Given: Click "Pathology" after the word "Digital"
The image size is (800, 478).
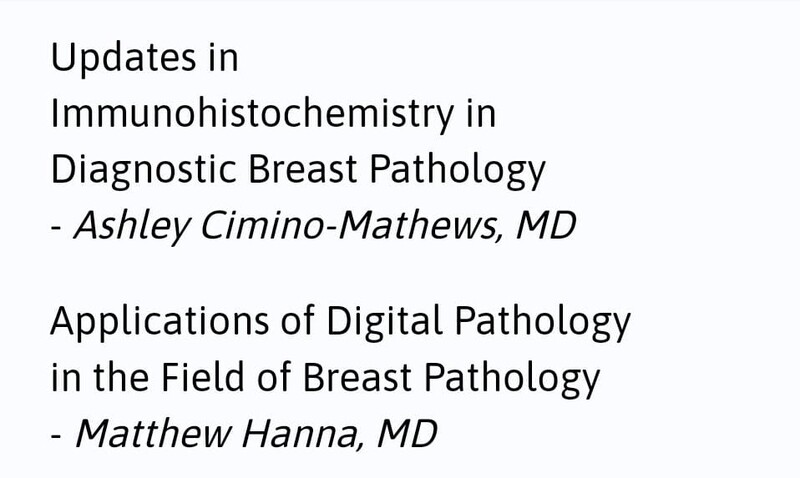Looking at the screenshot, I should (x=543, y=322).
